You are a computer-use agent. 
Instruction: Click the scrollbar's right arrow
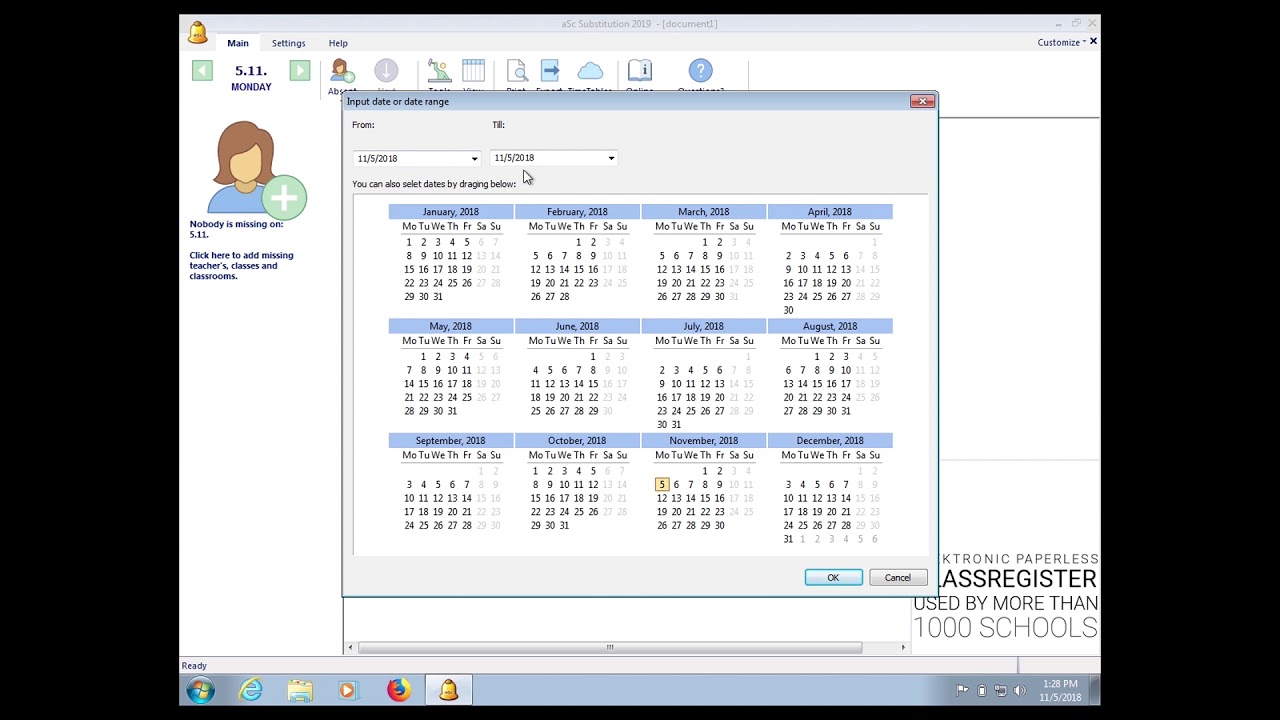click(x=903, y=647)
